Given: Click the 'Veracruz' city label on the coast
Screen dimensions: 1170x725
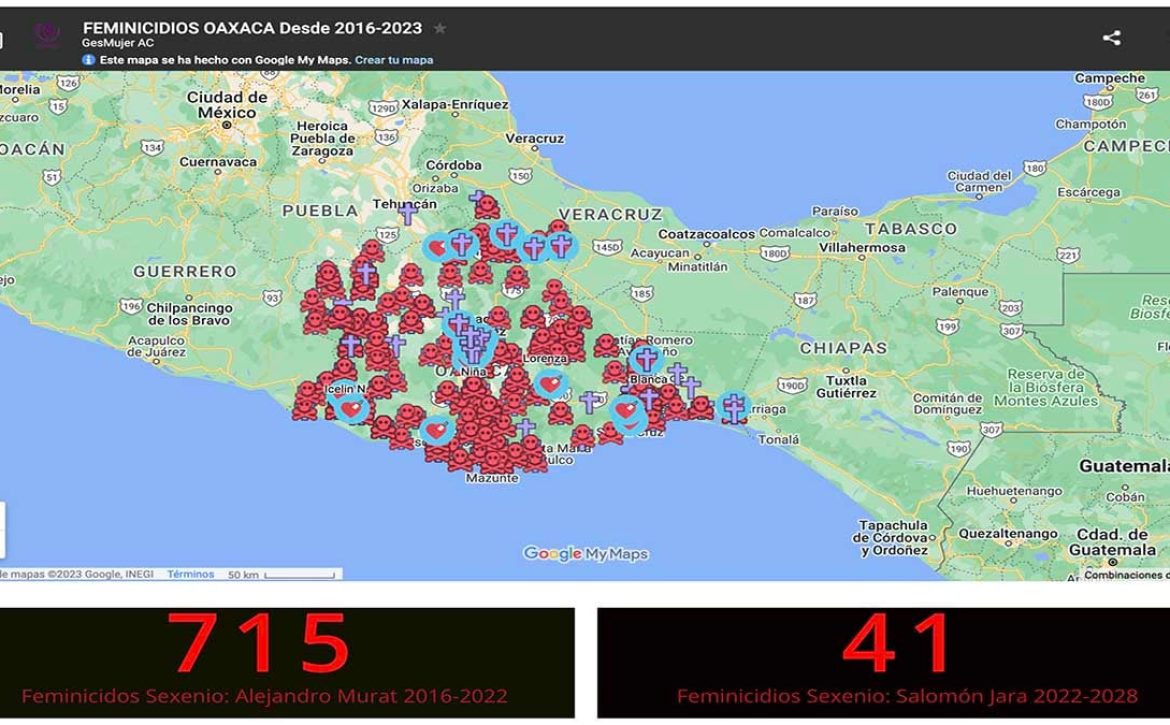Looking at the screenshot, I should point(535,138).
